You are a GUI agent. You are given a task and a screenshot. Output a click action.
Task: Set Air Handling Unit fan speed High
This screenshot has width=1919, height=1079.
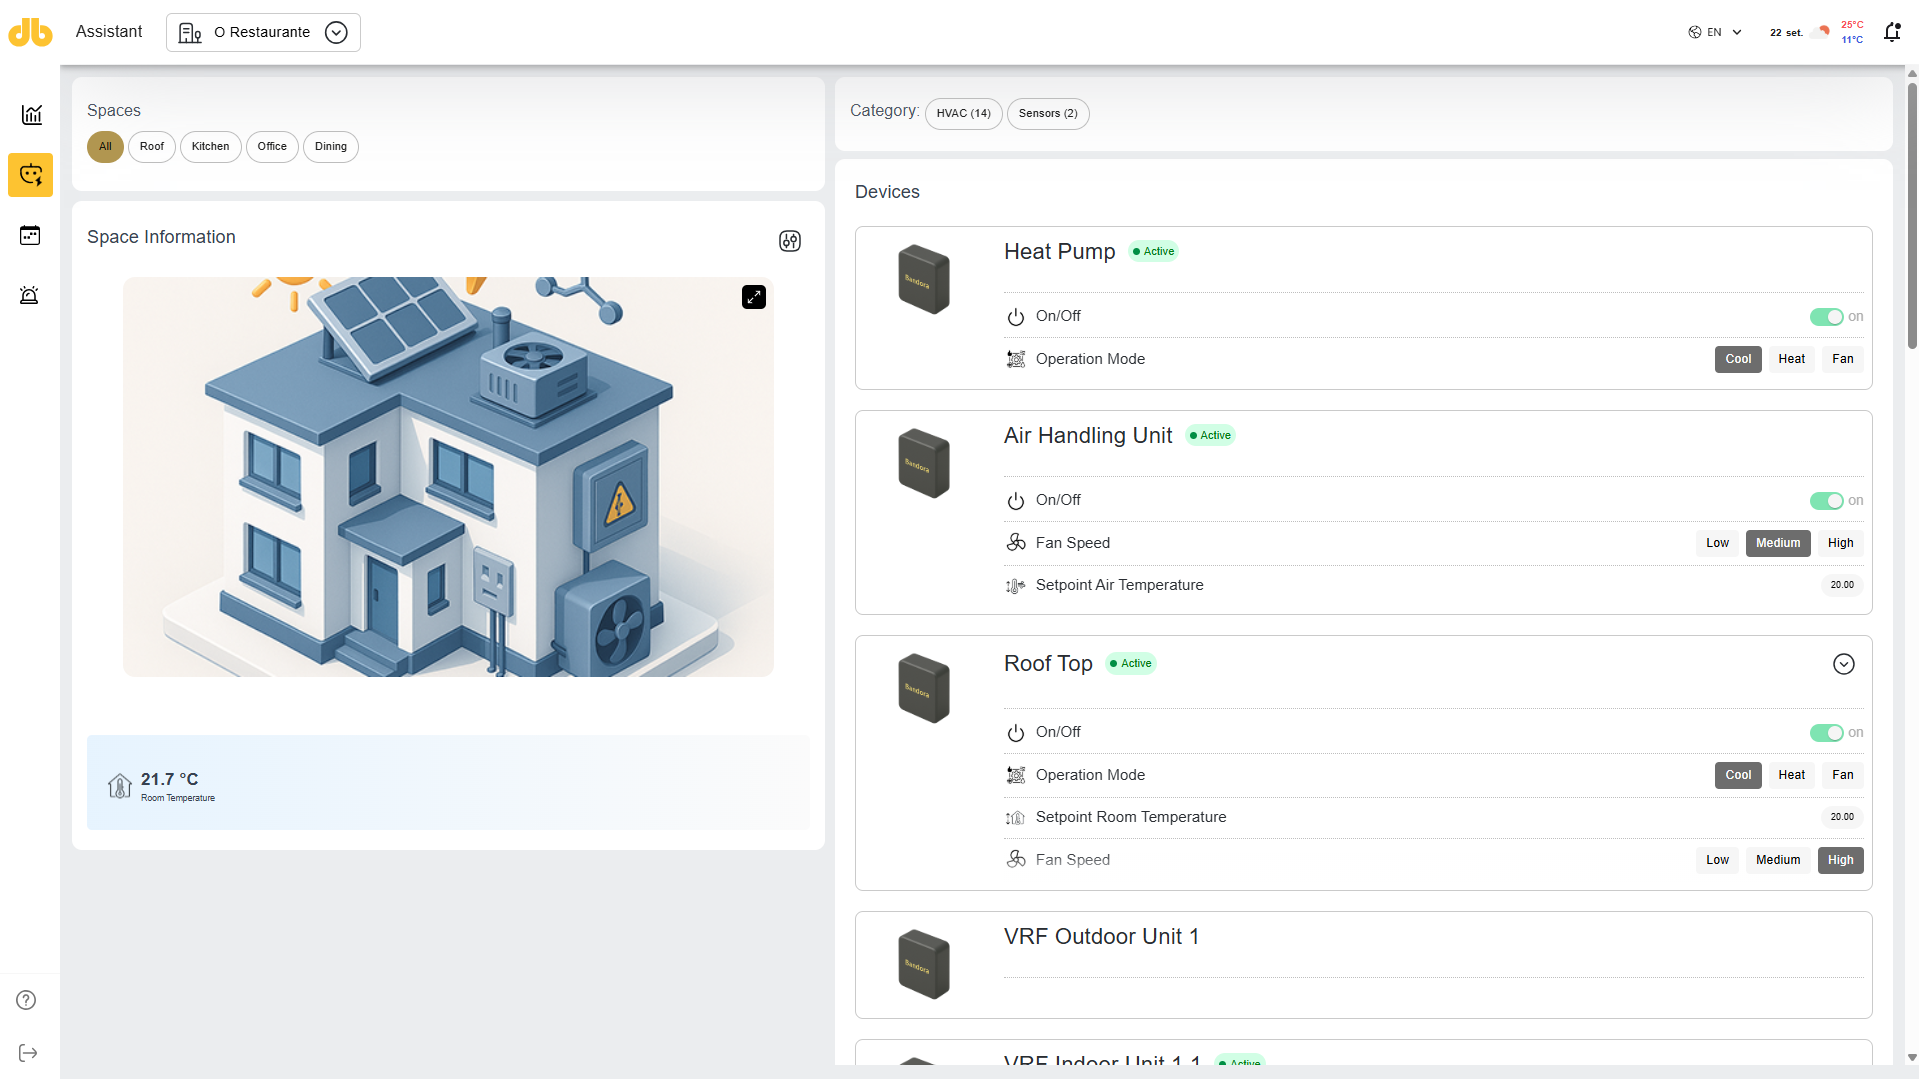point(1840,543)
